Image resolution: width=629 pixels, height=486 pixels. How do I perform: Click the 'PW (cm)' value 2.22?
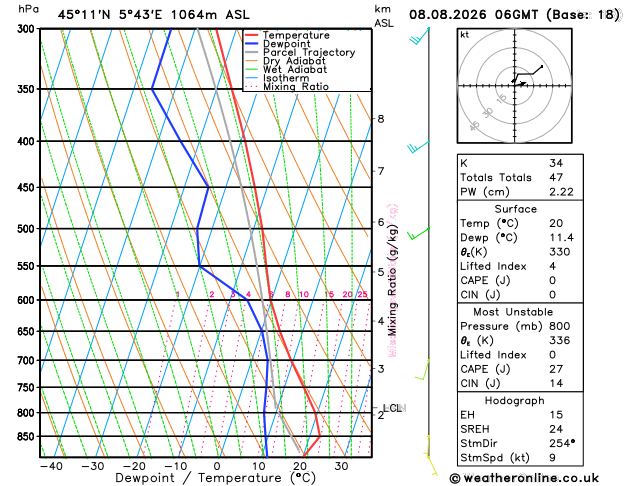click(x=561, y=192)
